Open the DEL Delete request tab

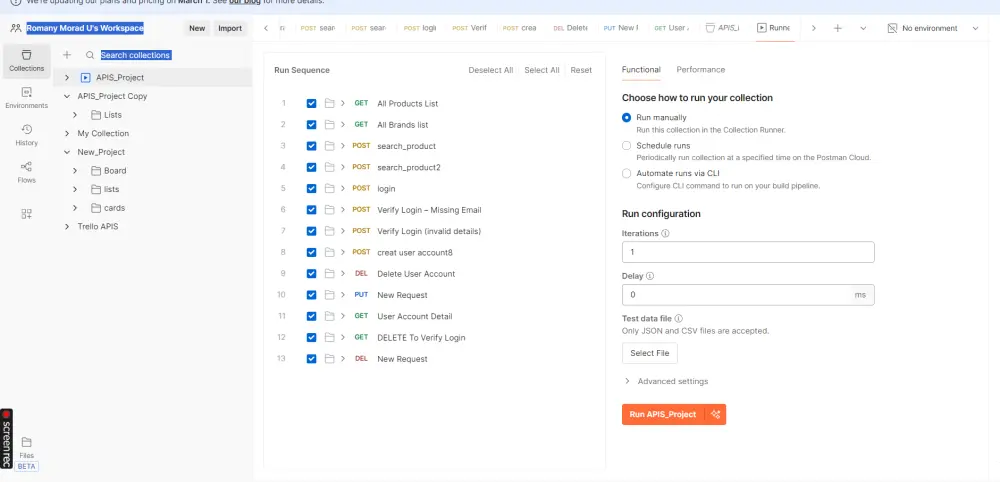pyautogui.click(x=570, y=28)
